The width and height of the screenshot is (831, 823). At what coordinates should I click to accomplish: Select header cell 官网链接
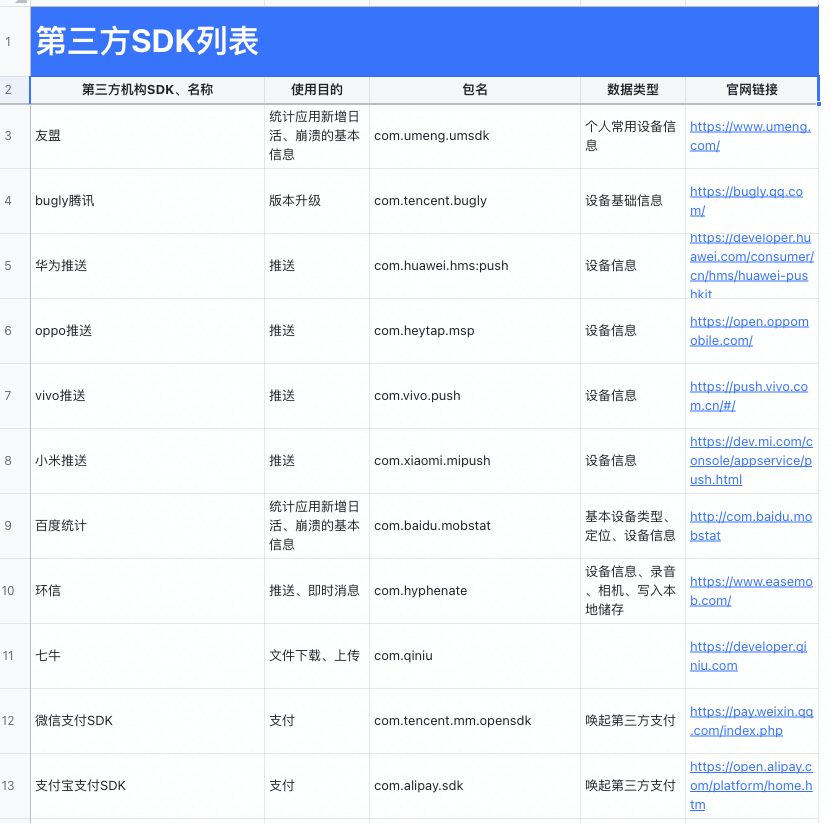pos(752,90)
